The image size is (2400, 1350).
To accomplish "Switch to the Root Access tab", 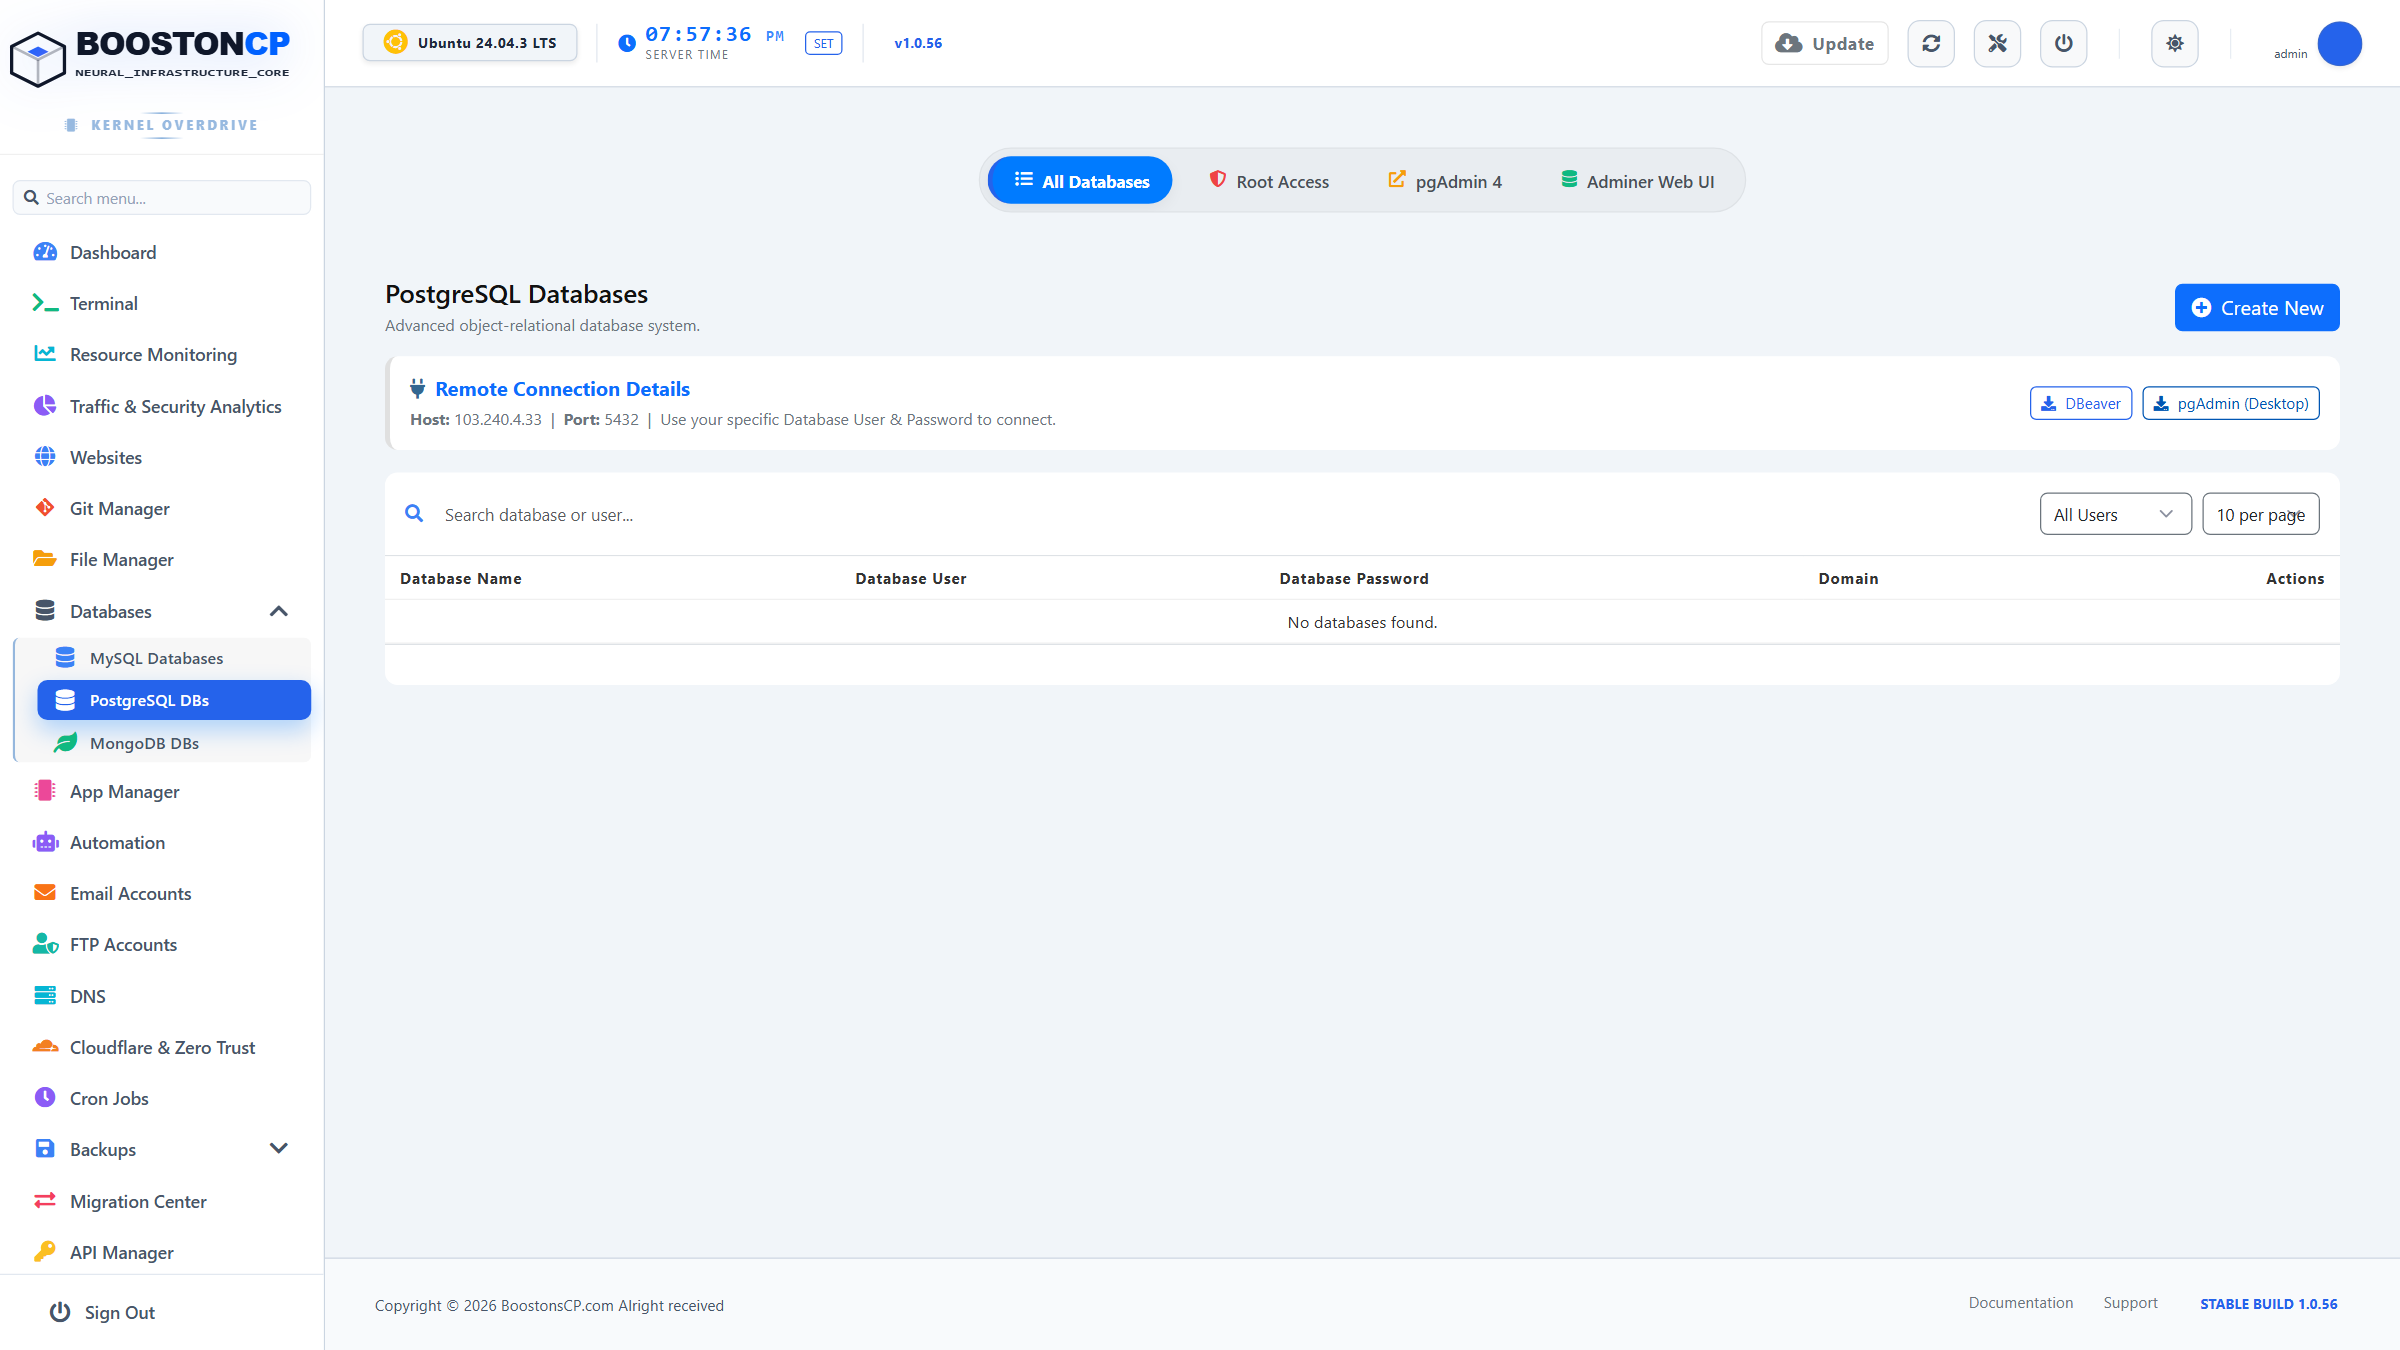I will click(1269, 181).
